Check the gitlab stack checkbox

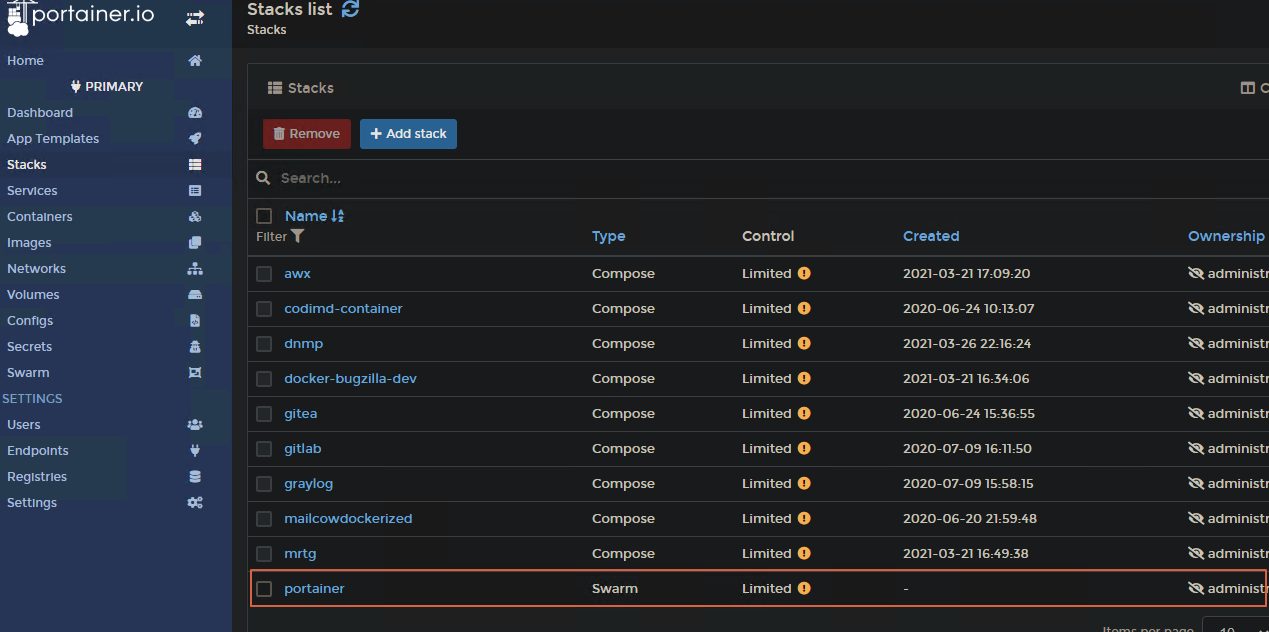coord(264,449)
